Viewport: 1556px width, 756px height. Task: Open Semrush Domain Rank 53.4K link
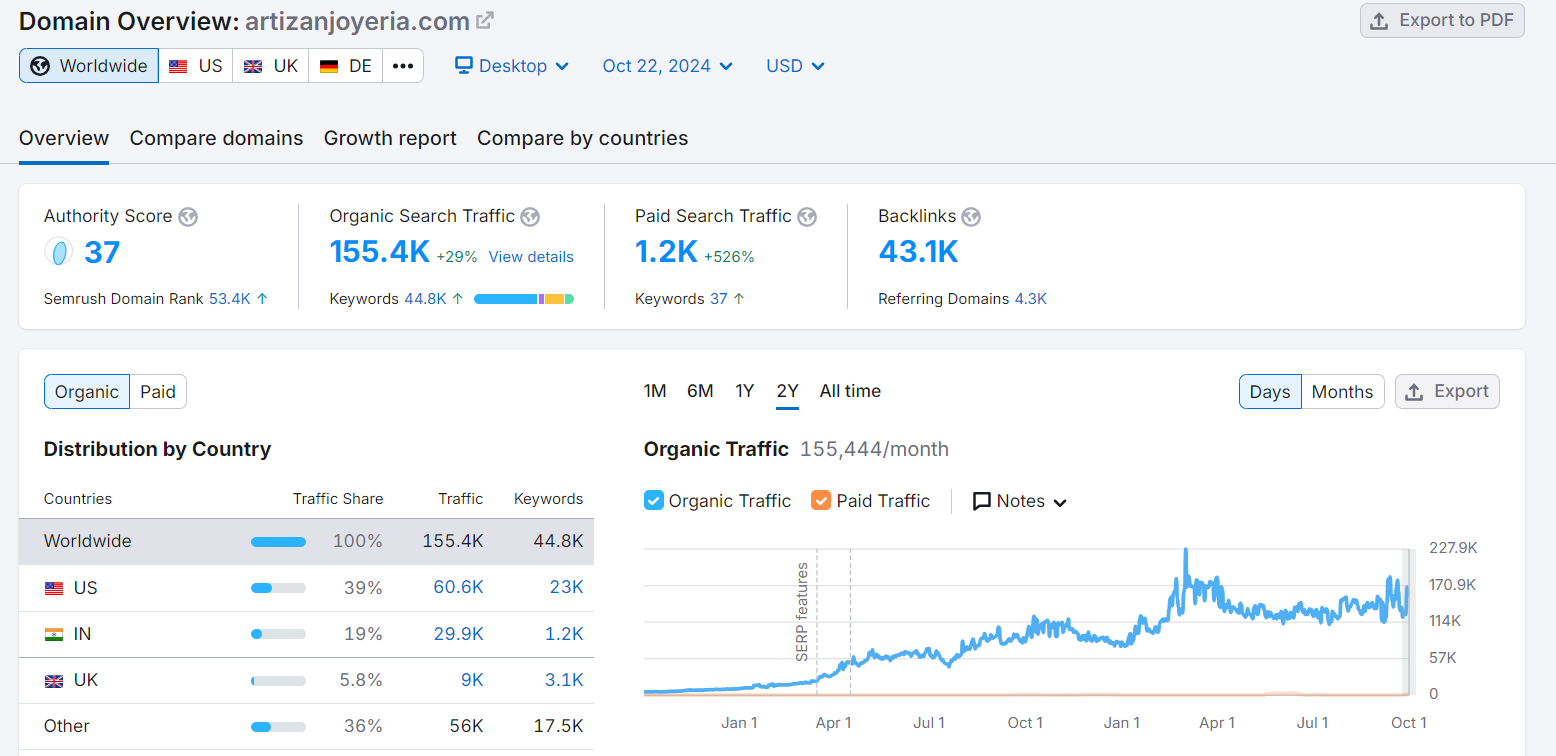click(230, 299)
